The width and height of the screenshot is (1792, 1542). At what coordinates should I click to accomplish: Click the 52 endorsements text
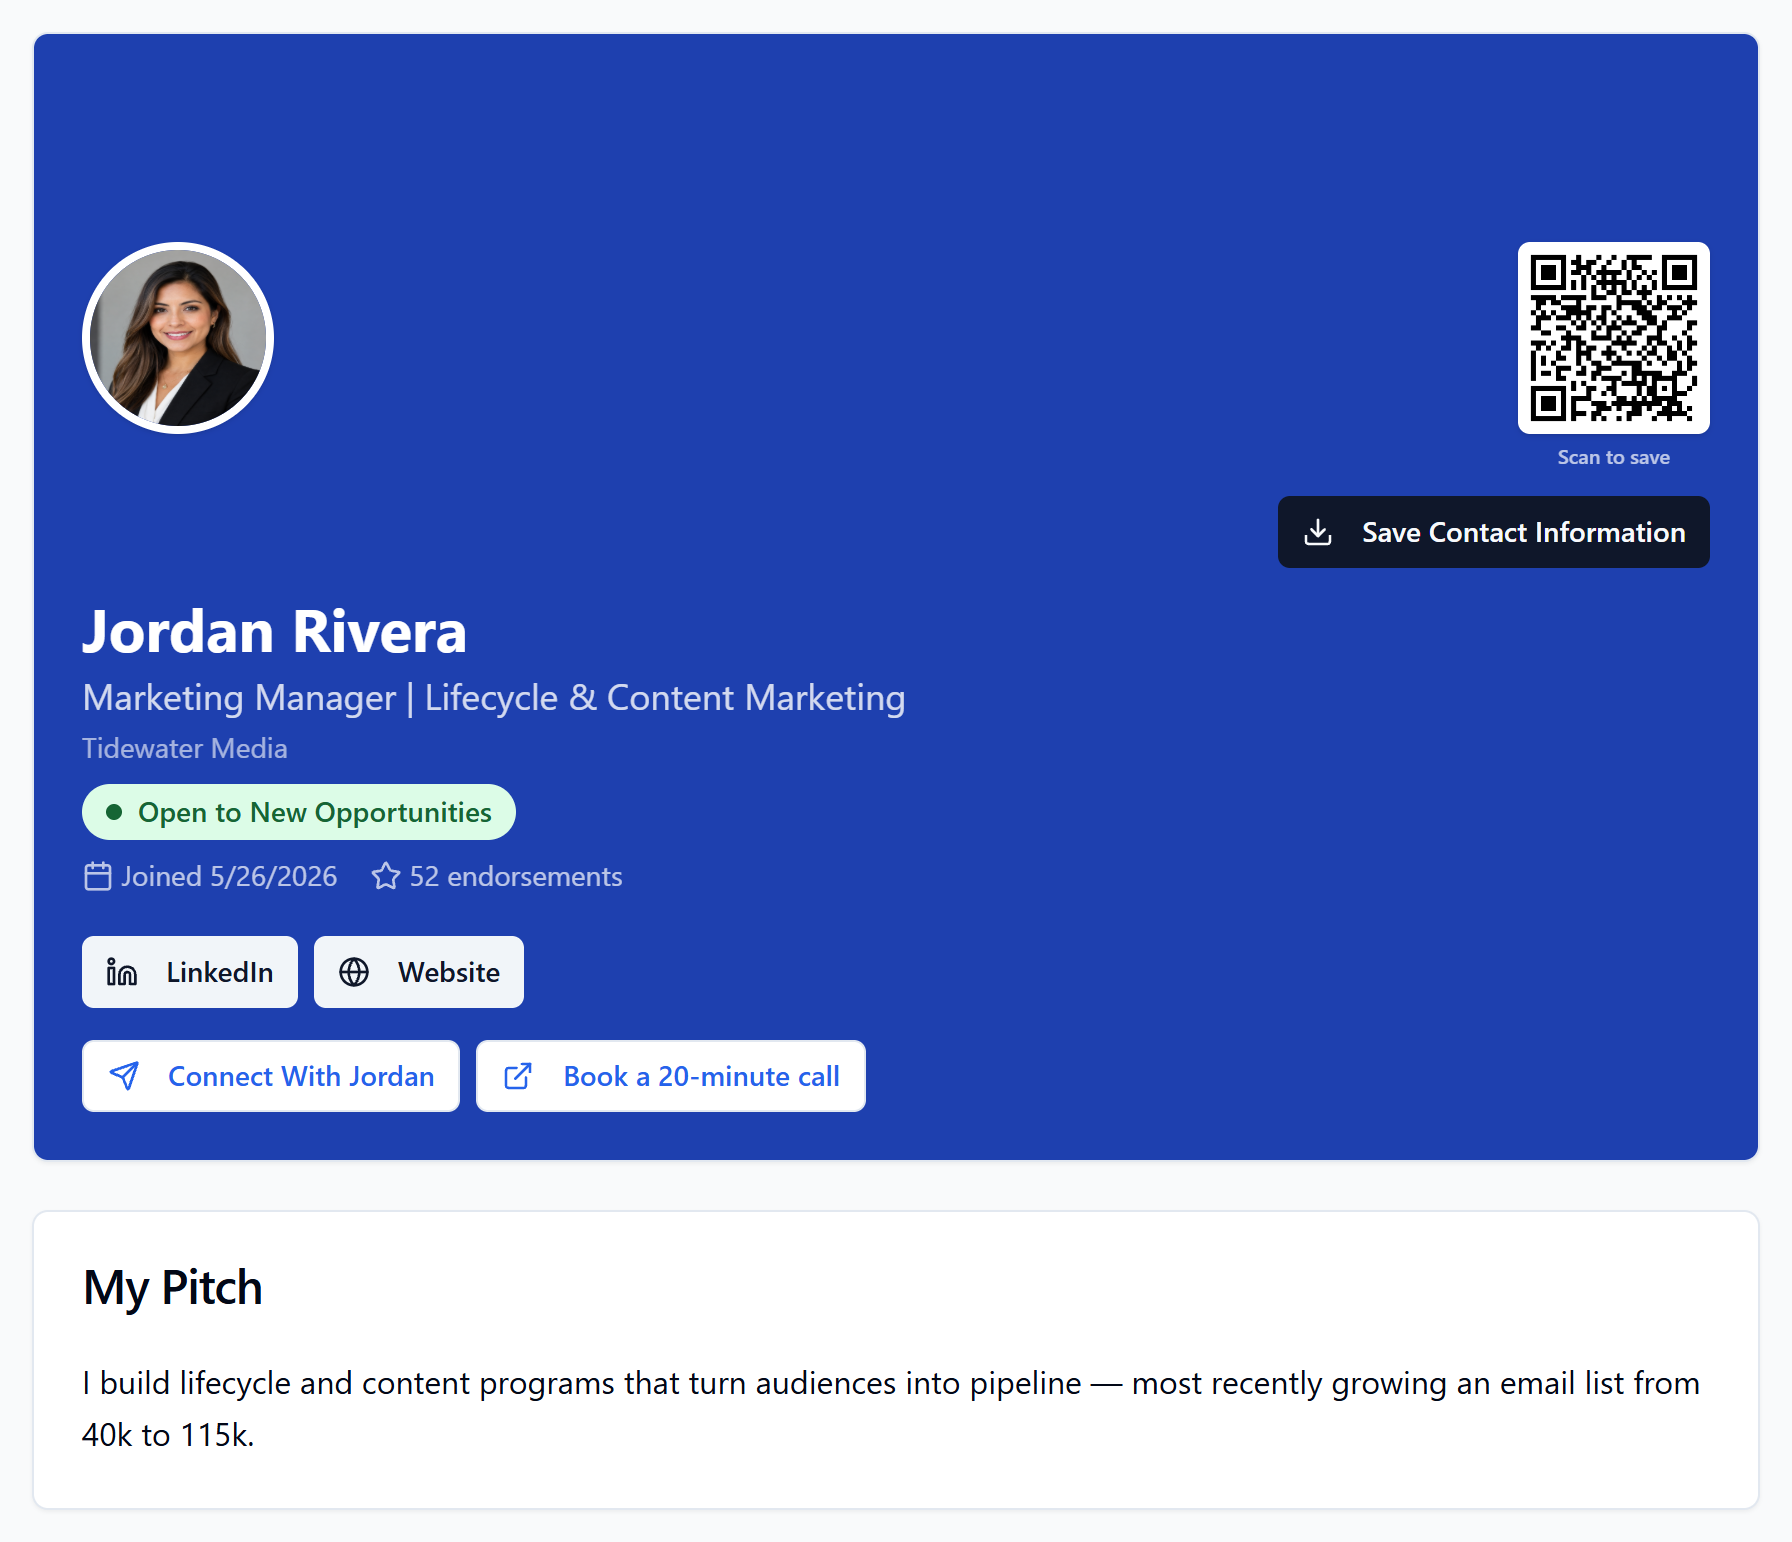[x=516, y=876]
